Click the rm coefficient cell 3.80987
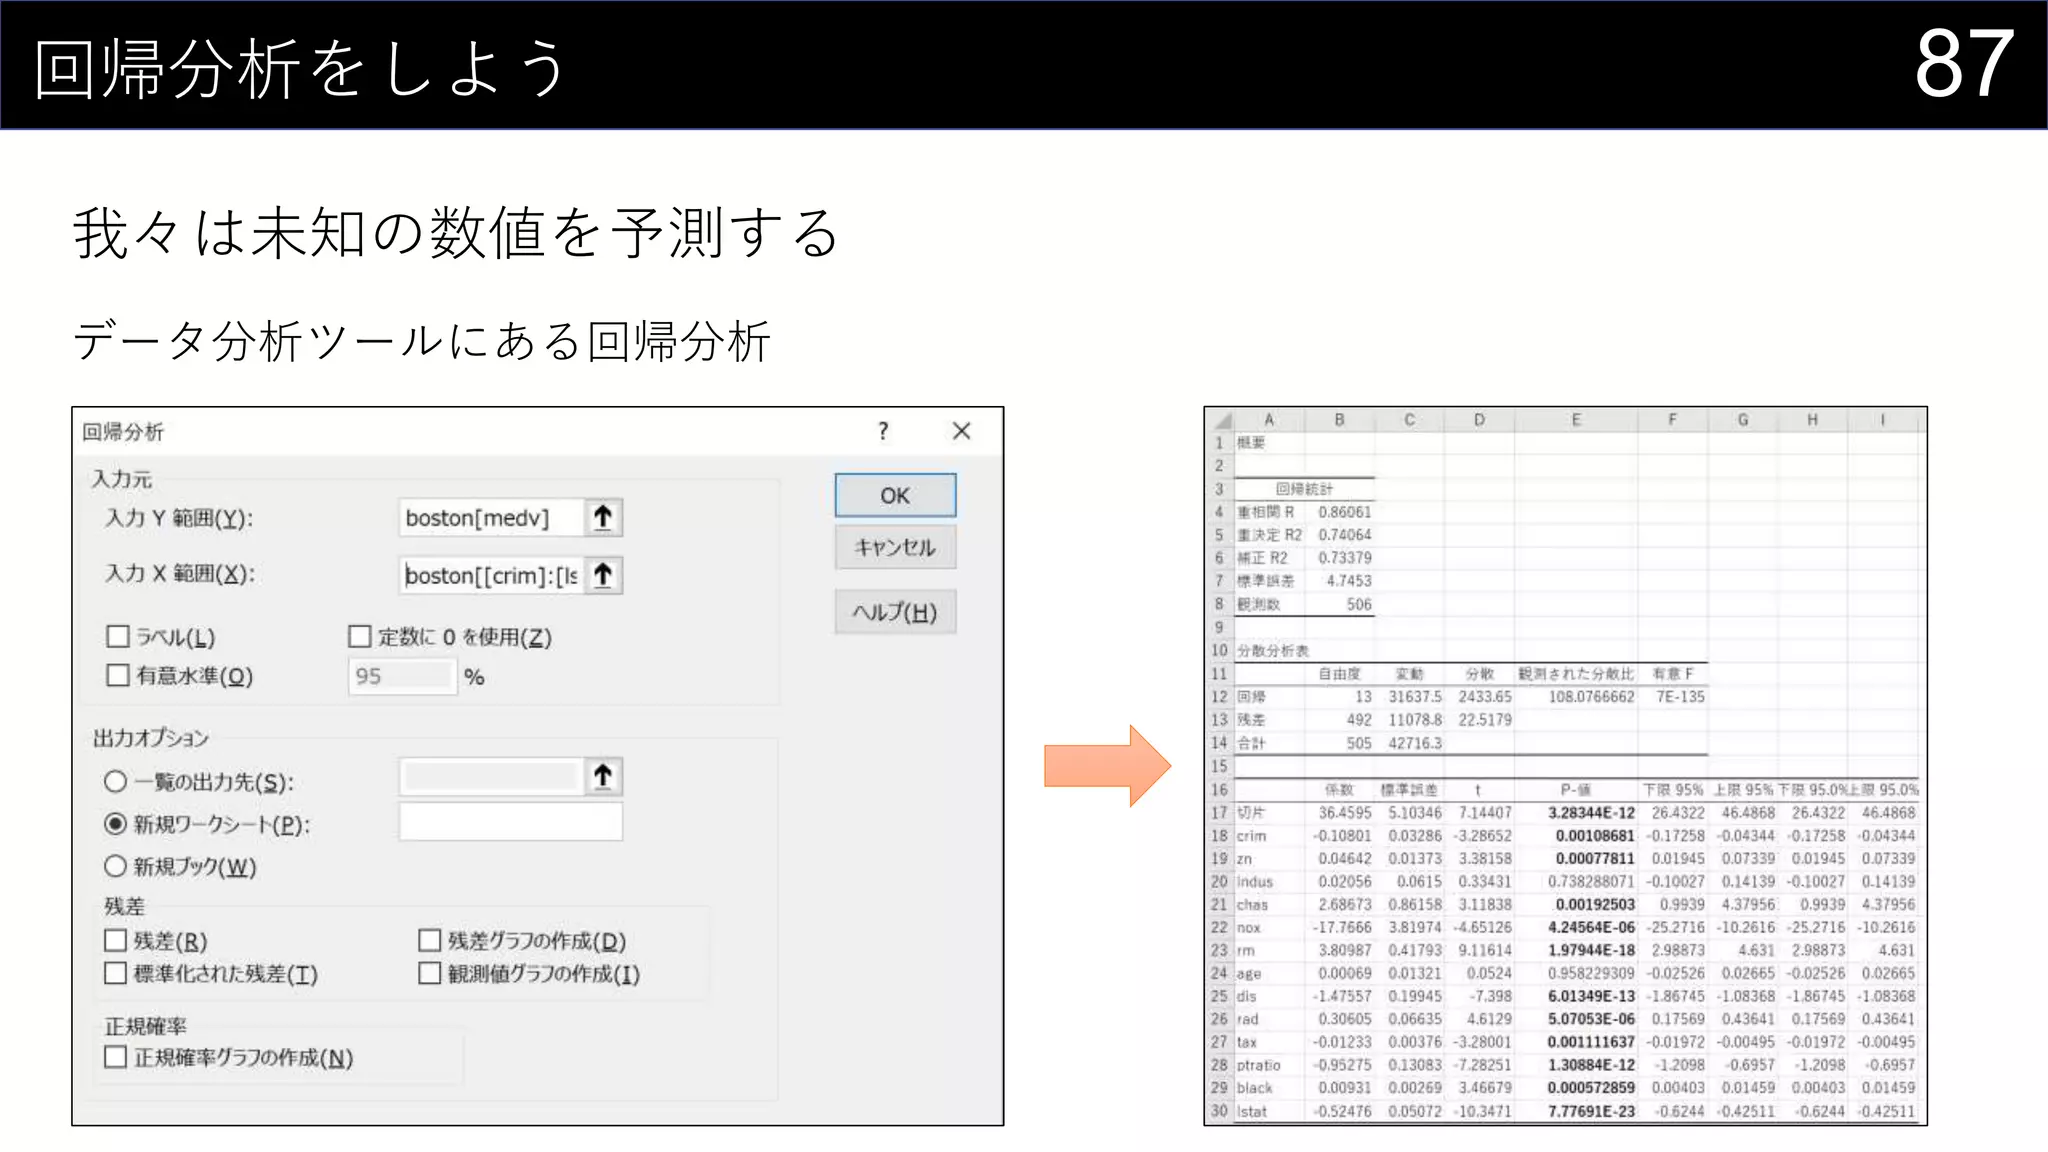Screen dimensions: 2048x1152 [x=1339, y=950]
